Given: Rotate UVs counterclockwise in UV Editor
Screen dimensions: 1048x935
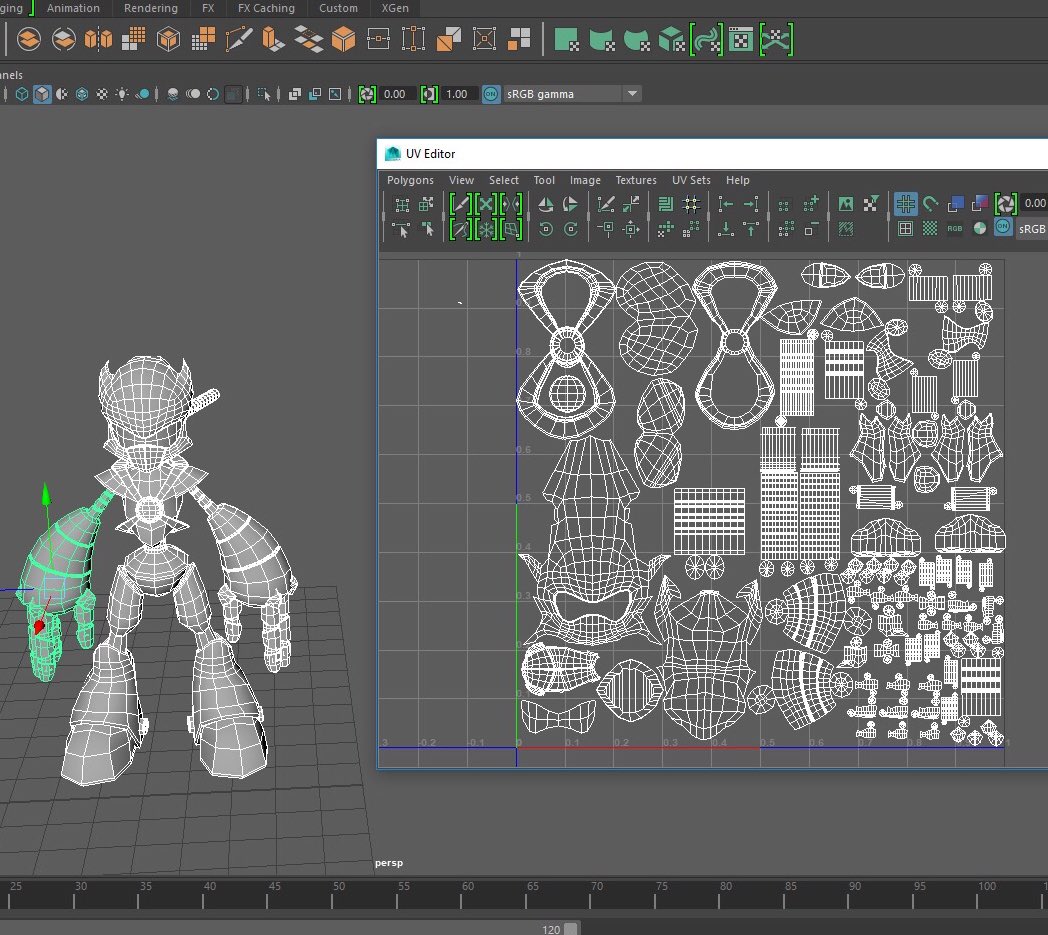Looking at the screenshot, I should click(x=545, y=229).
